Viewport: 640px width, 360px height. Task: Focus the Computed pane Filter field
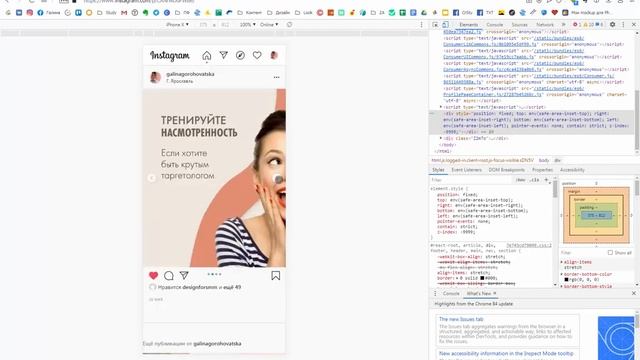coord(583,253)
